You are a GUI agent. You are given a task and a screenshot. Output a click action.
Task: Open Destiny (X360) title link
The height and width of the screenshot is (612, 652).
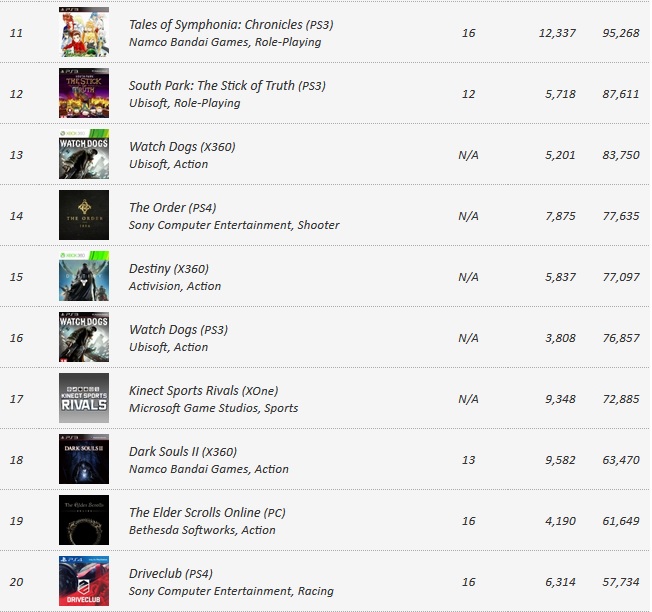point(169,269)
